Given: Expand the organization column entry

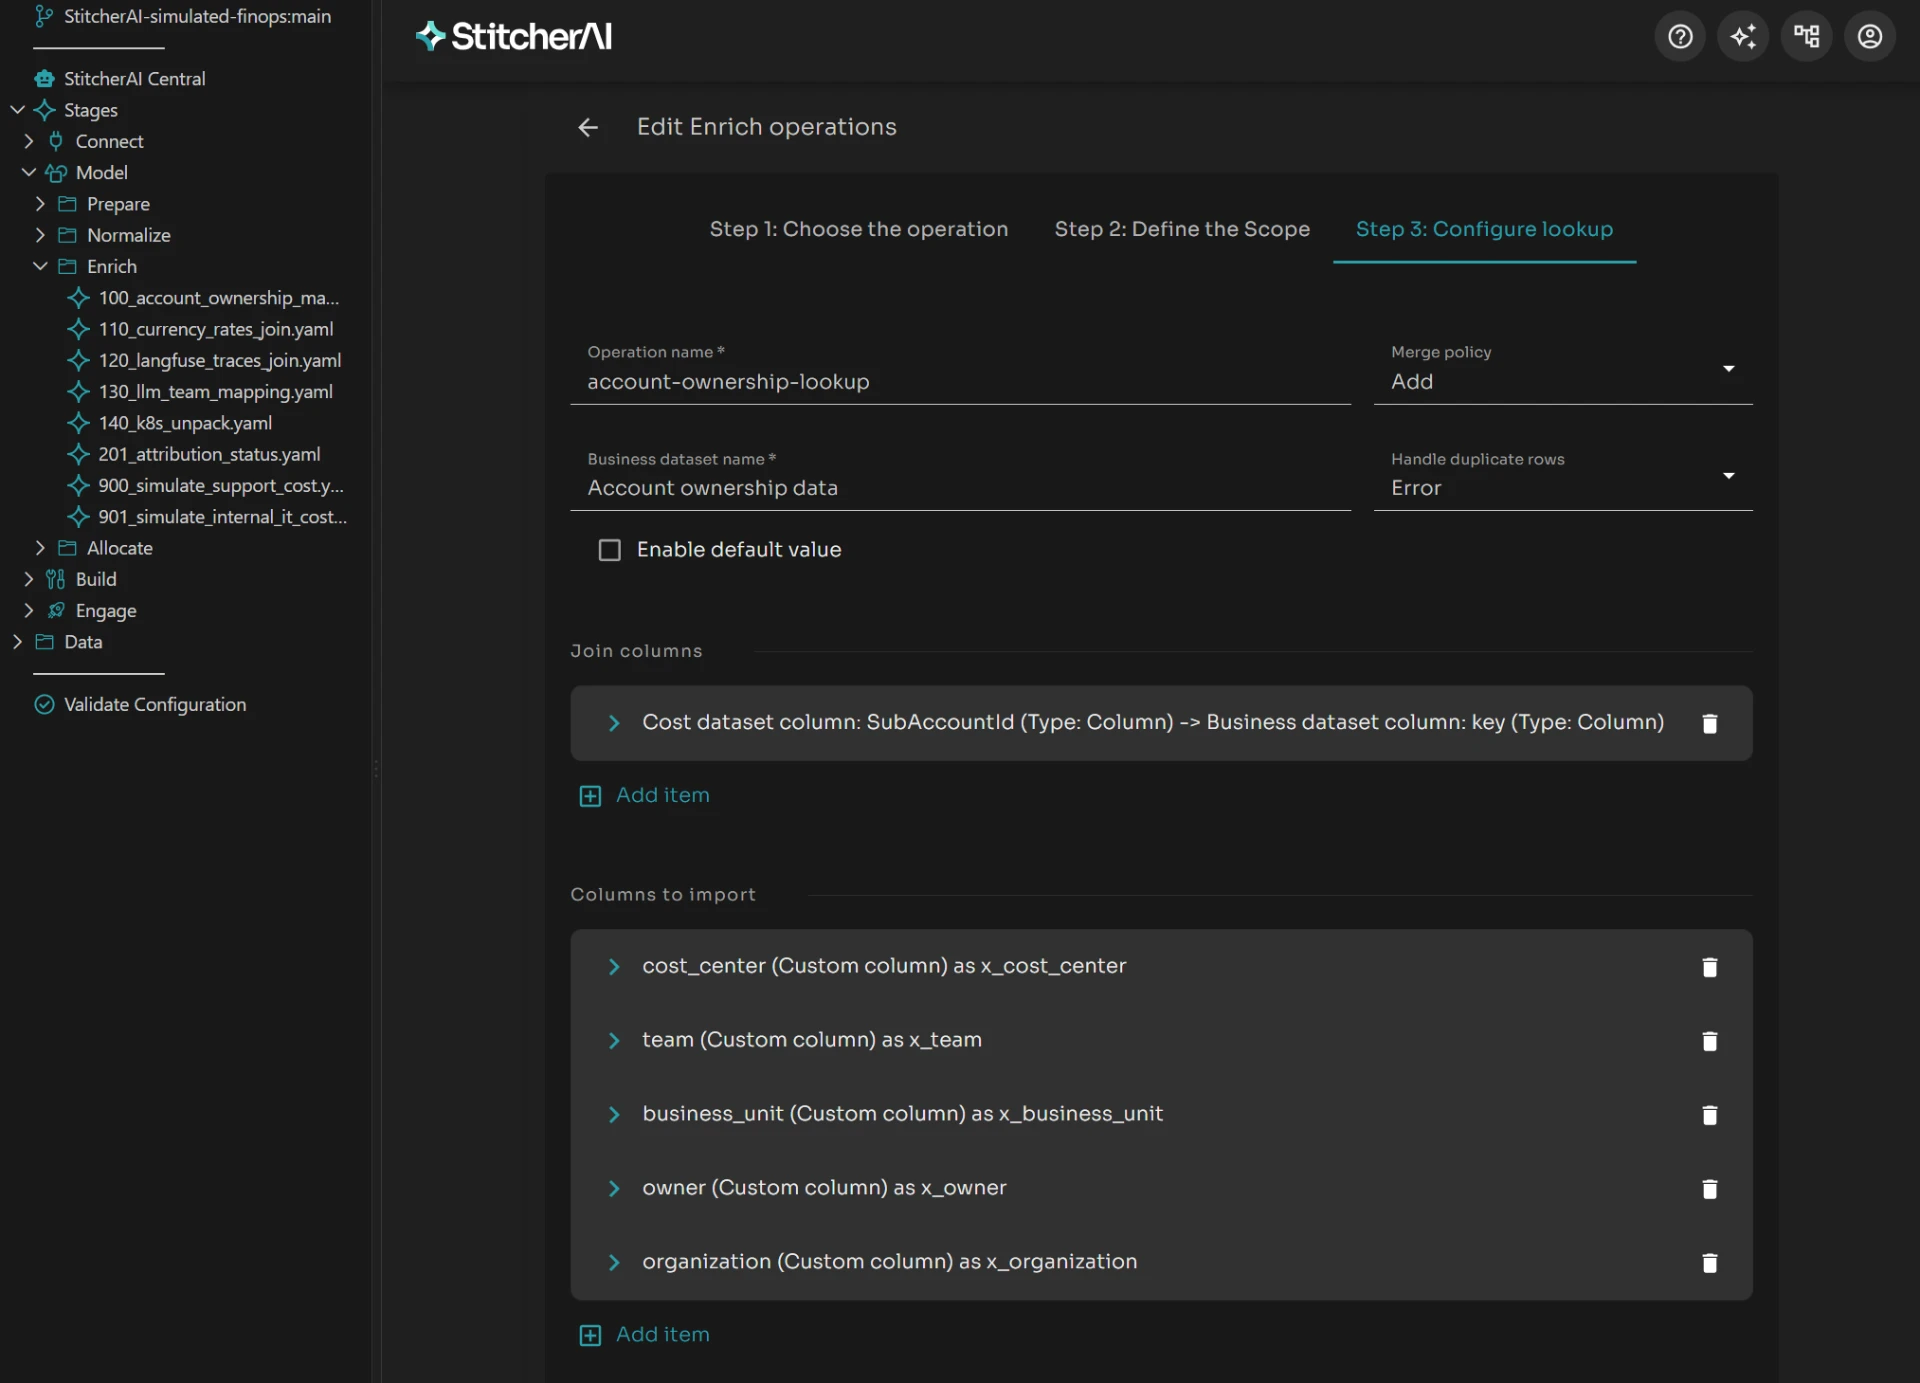Looking at the screenshot, I should (x=614, y=1263).
